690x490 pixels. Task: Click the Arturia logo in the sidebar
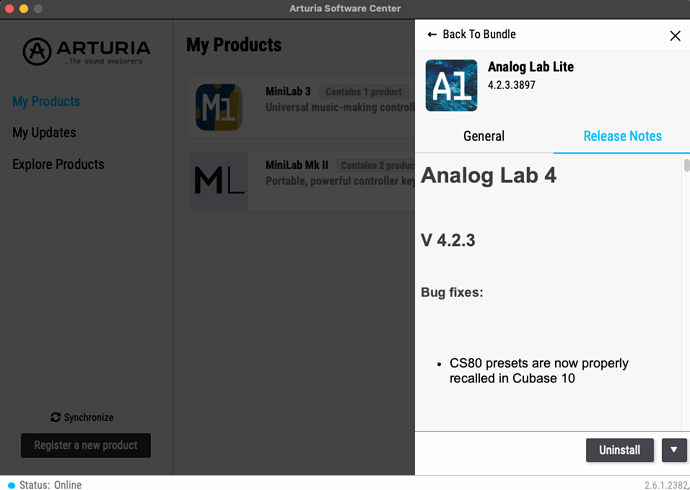(86, 51)
